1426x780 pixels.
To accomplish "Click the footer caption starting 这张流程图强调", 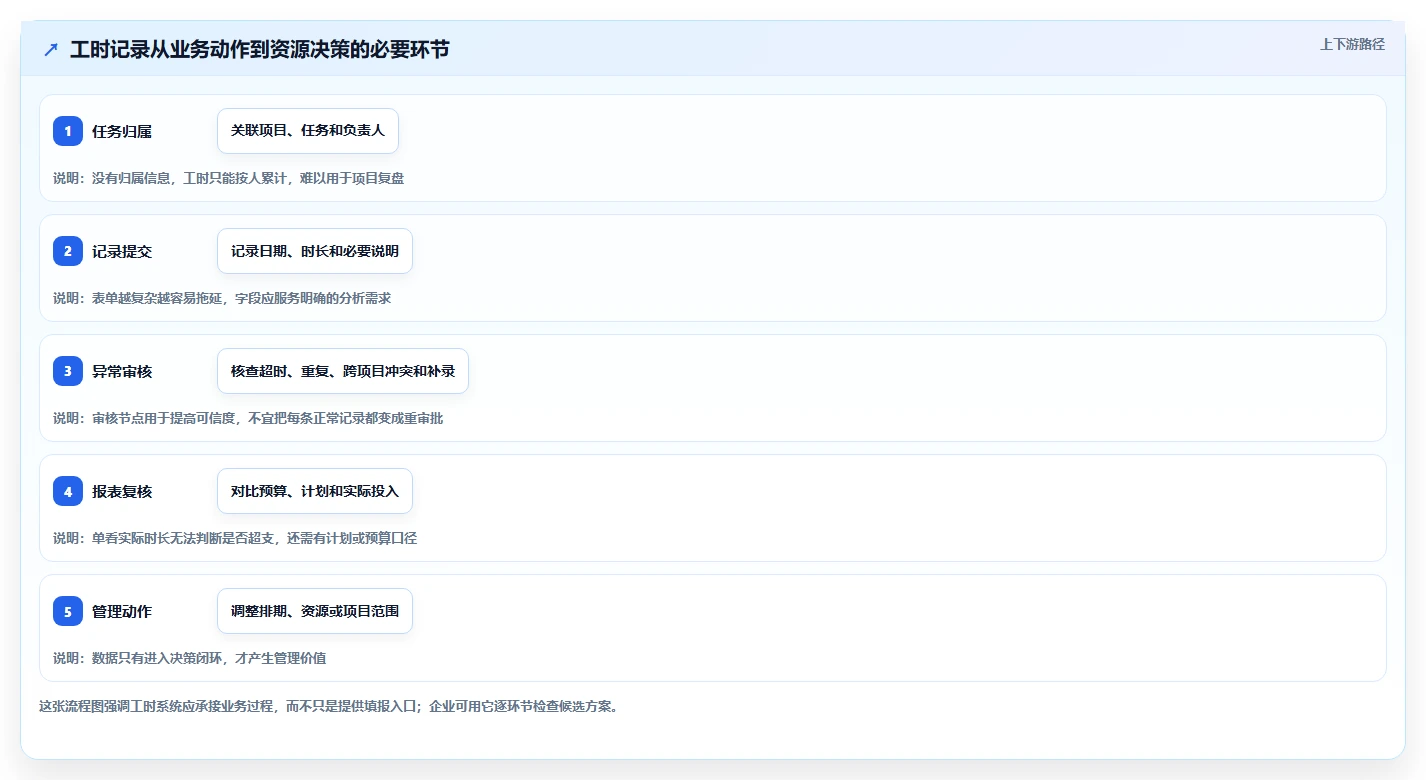I will (x=329, y=706).
